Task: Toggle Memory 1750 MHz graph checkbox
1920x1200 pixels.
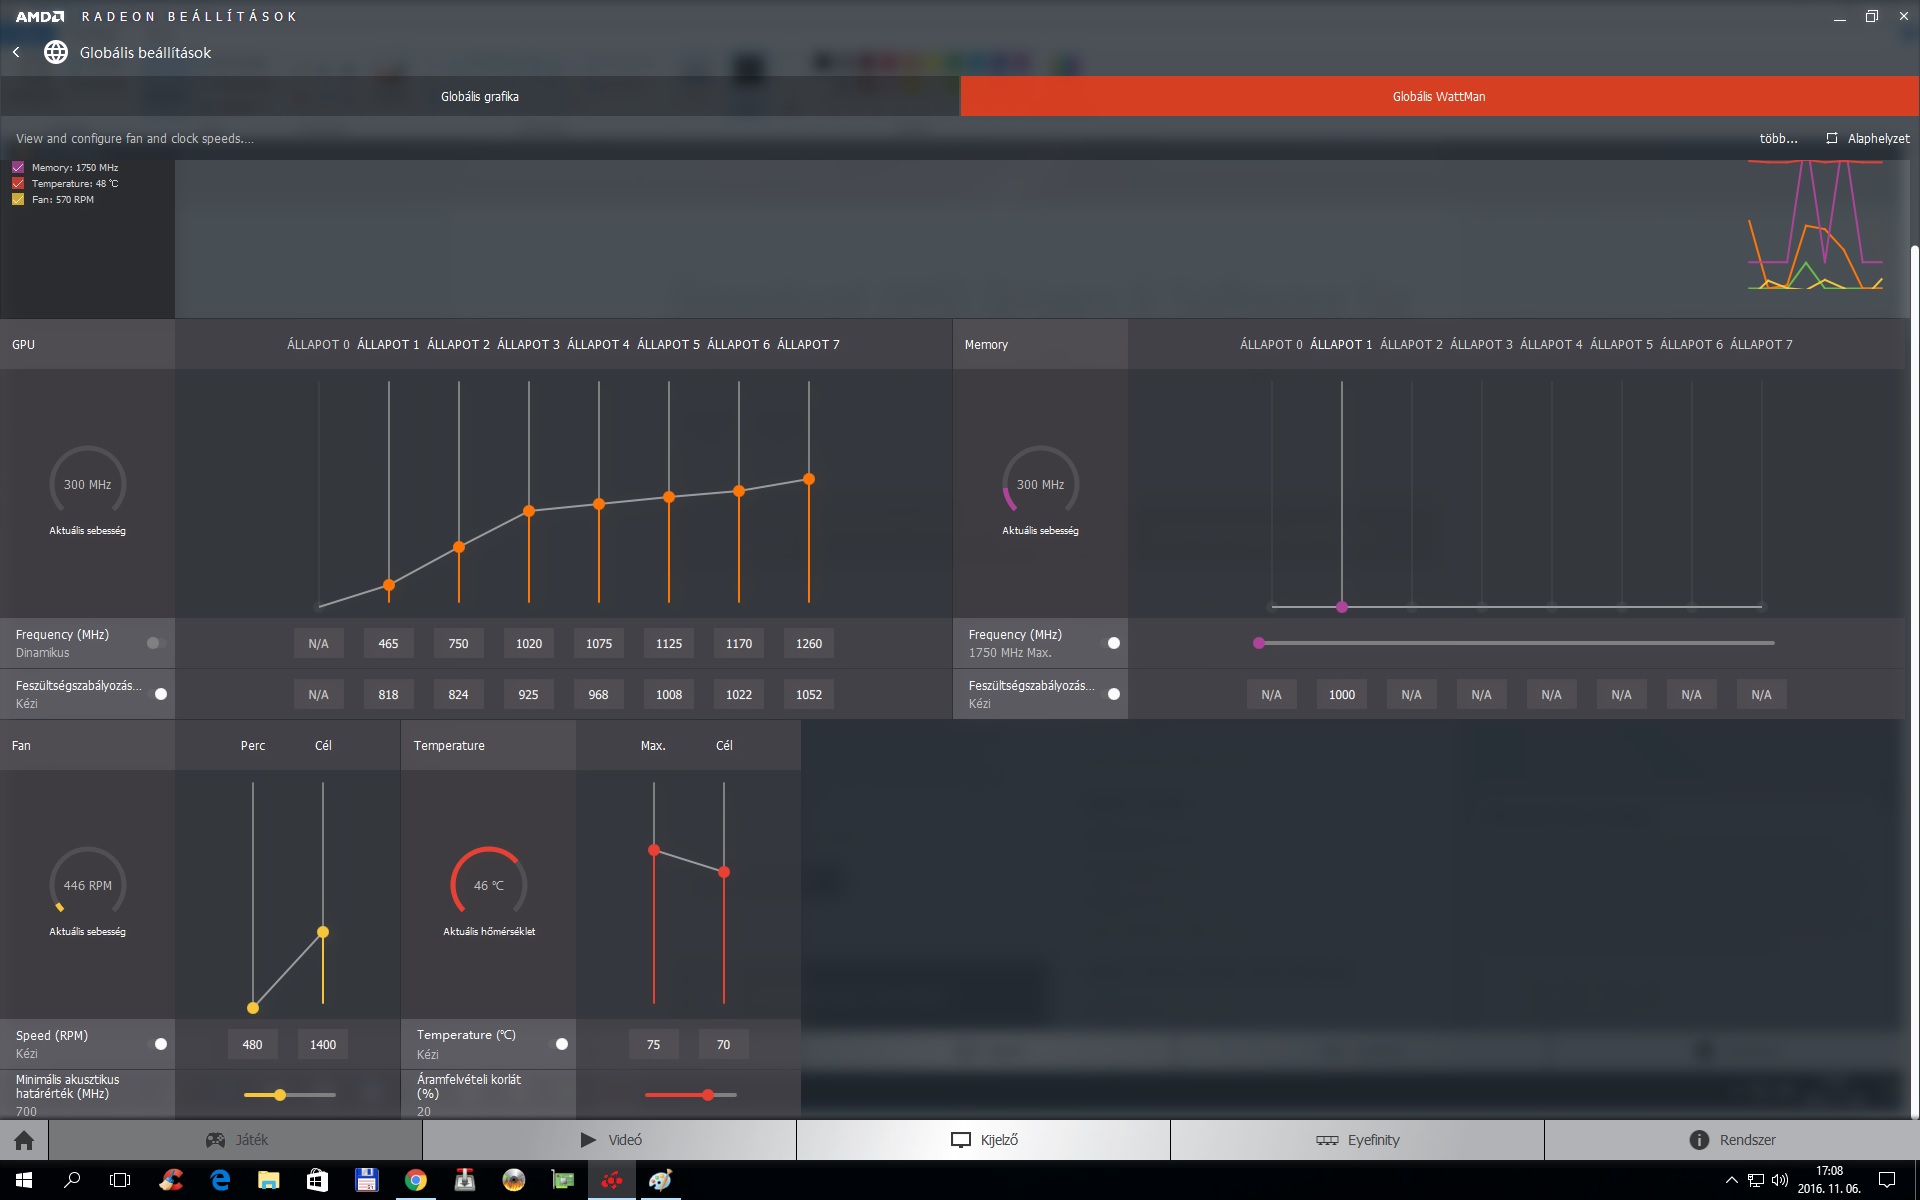Action: click(x=18, y=168)
